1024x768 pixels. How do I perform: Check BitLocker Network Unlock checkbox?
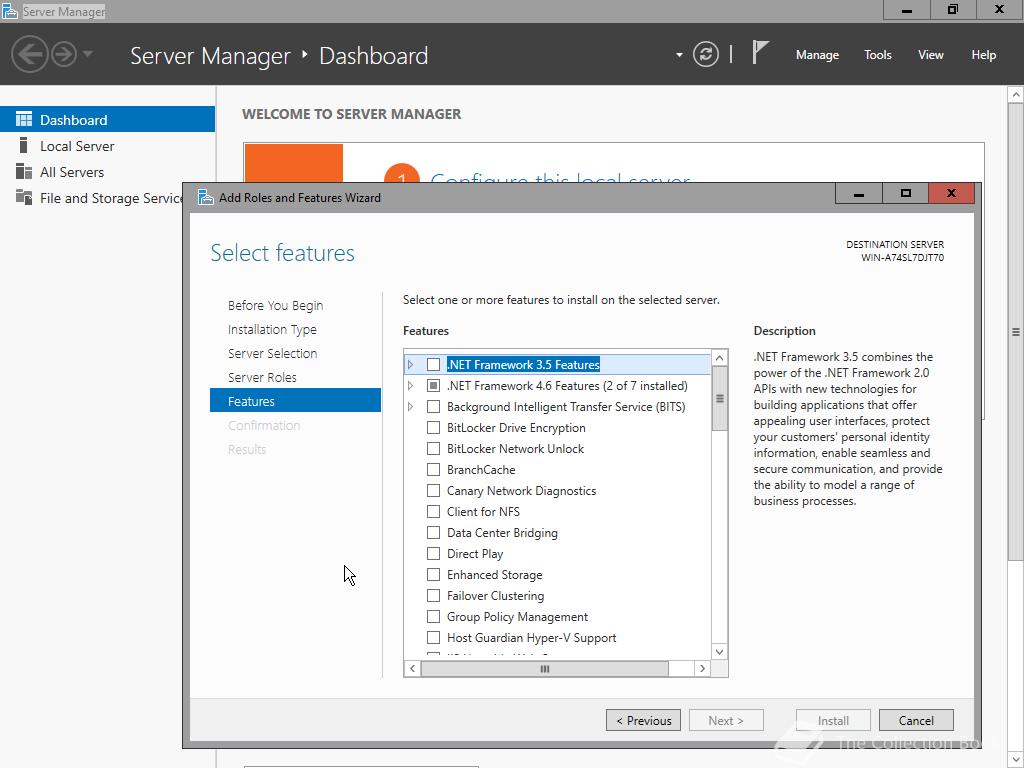point(433,449)
